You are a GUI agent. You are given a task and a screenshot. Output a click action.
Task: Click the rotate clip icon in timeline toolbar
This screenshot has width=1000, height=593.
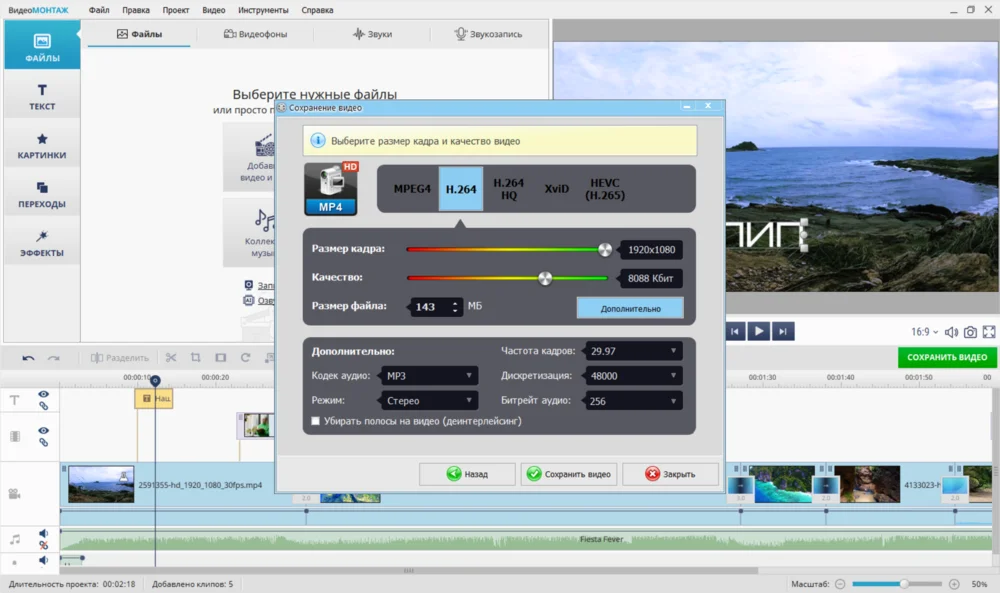[x=245, y=357]
